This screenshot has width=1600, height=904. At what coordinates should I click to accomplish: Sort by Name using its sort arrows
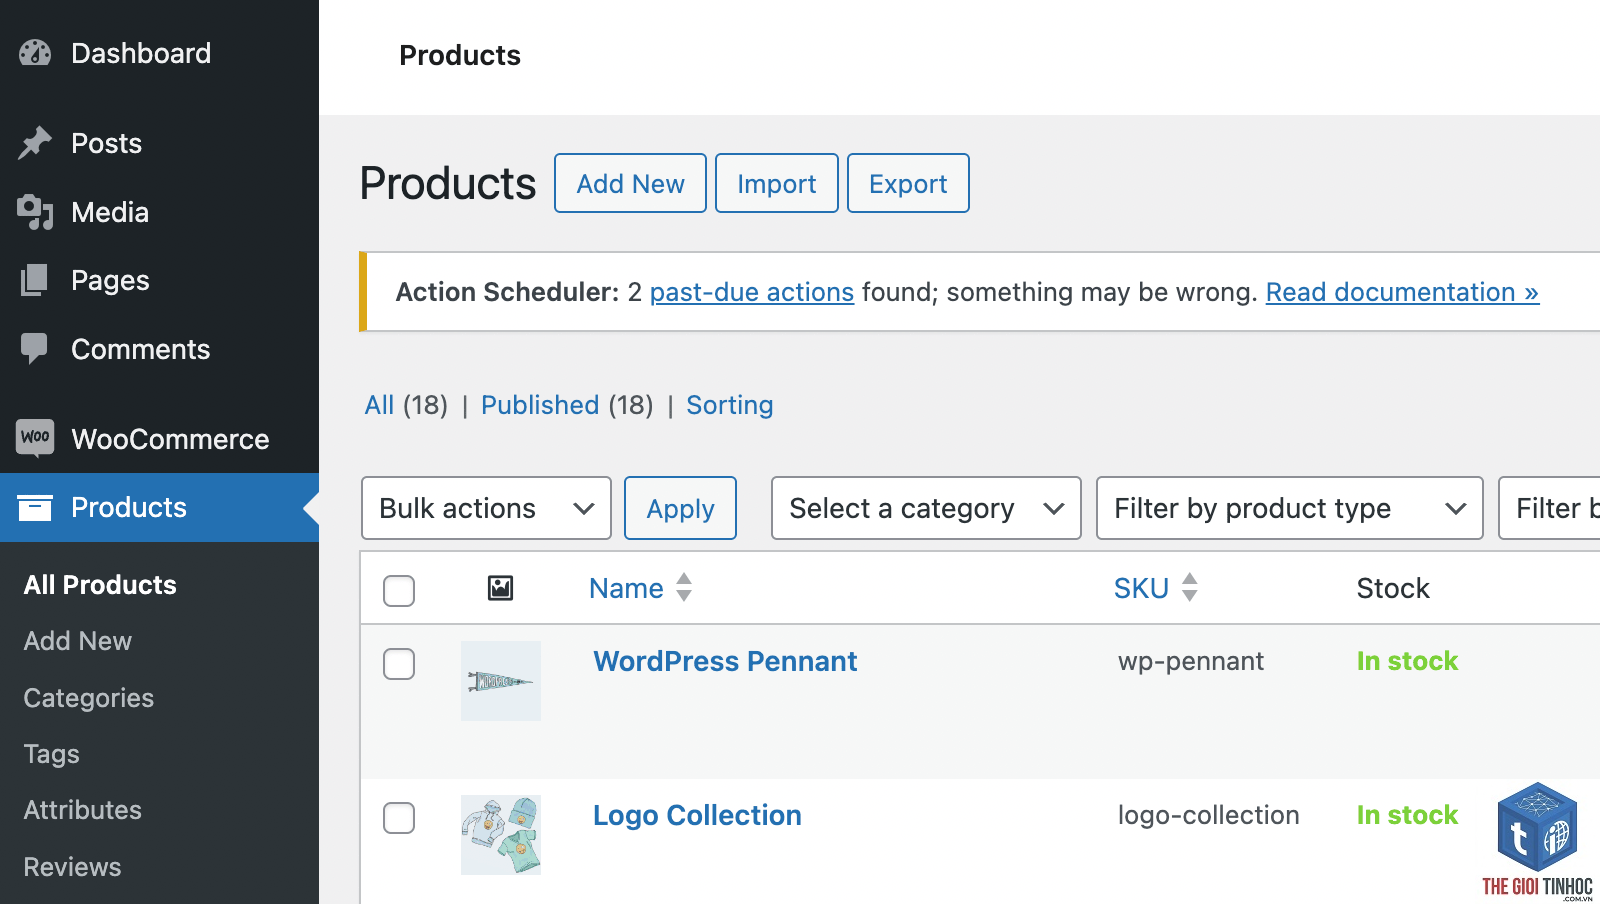684,587
